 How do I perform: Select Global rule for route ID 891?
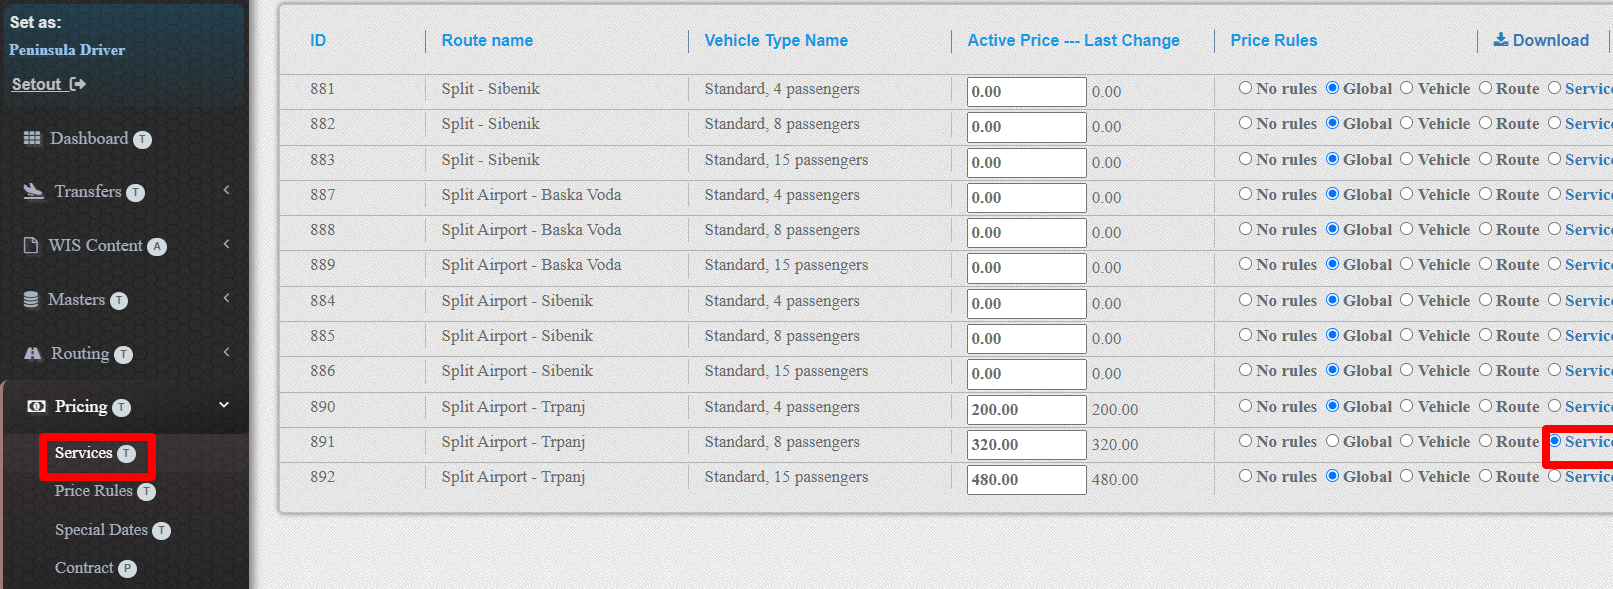coord(1332,441)
